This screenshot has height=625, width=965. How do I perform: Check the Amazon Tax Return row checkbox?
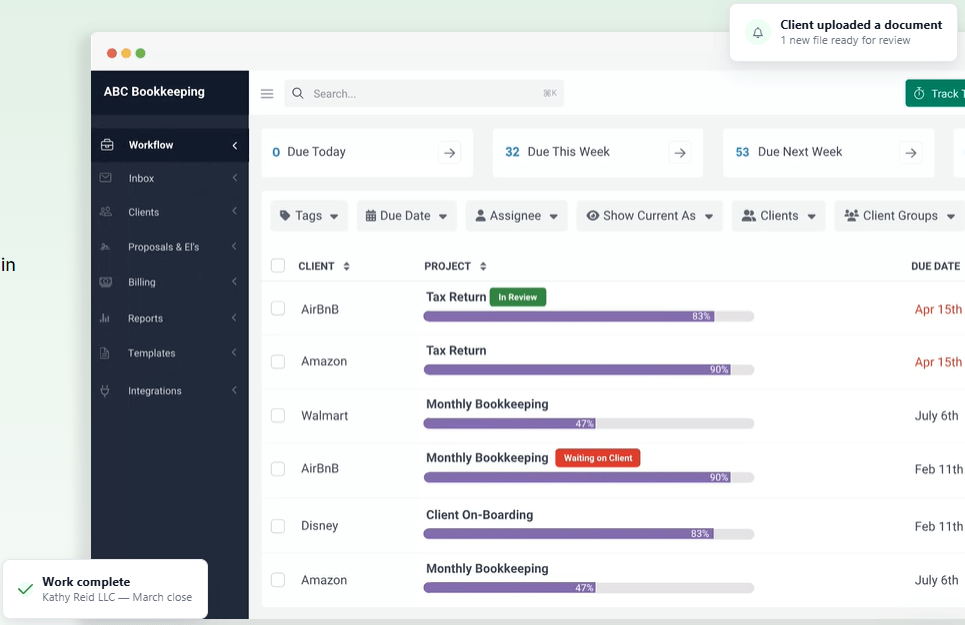click(x=278, y=362)
